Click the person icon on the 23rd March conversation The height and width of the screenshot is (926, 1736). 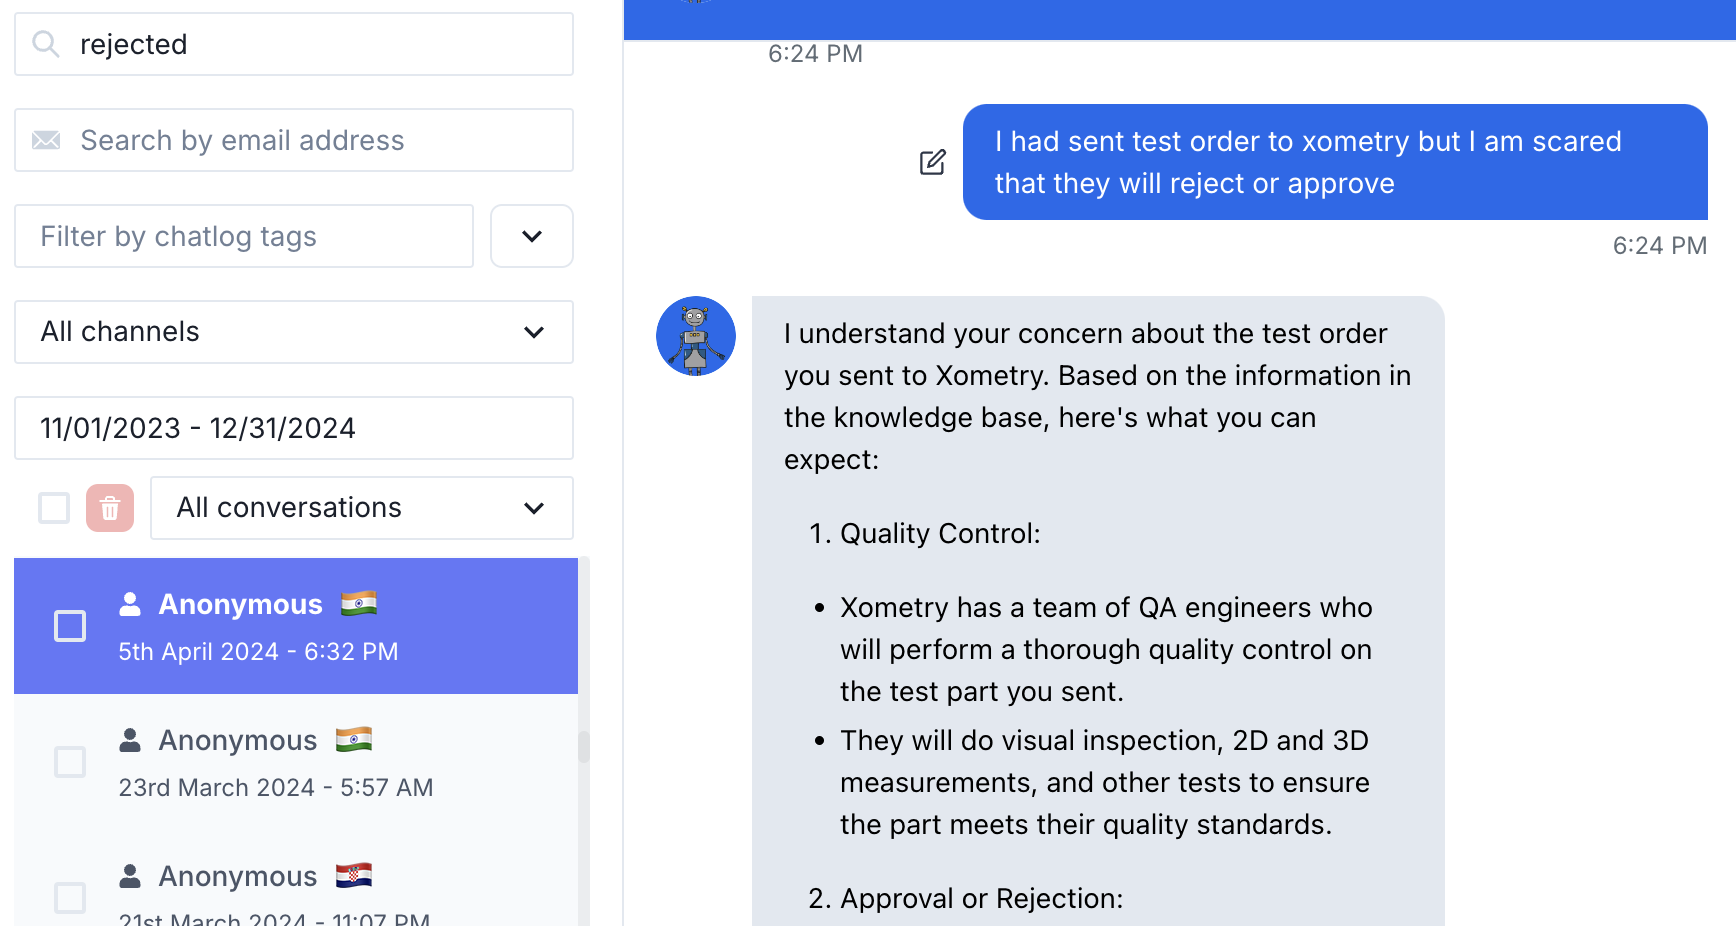point(130,740)
